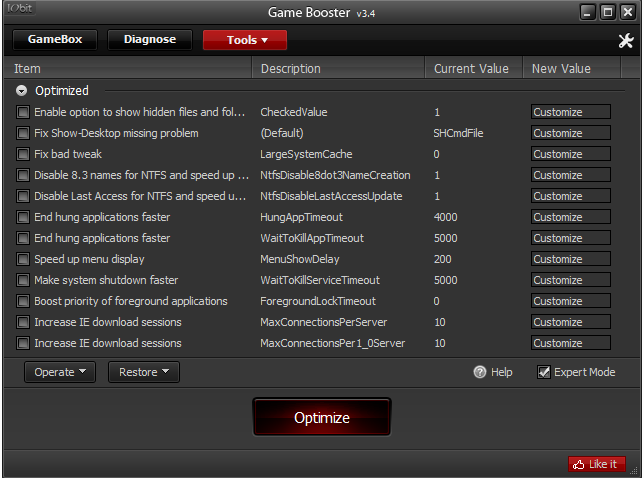
Task: Customize the ForegroundLockTimeout value
Action: click(570, 301)
